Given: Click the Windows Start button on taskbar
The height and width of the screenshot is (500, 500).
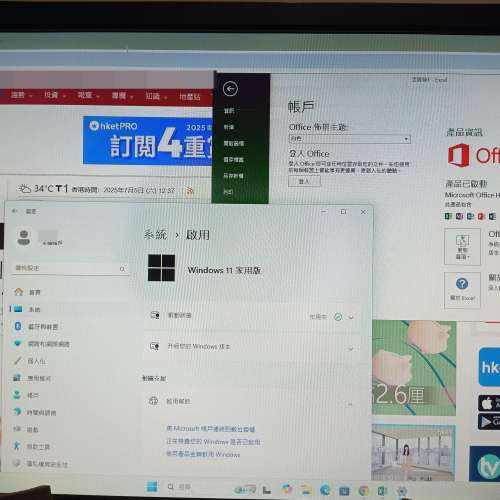Looking at the screenshot, I should point(152,487).
